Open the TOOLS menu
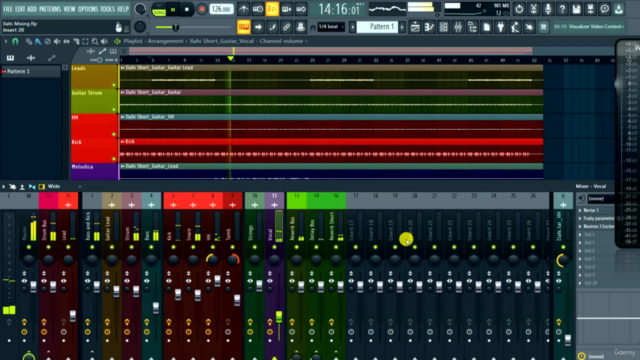Viewport: 640px width, 360px height. pos(107,9)
